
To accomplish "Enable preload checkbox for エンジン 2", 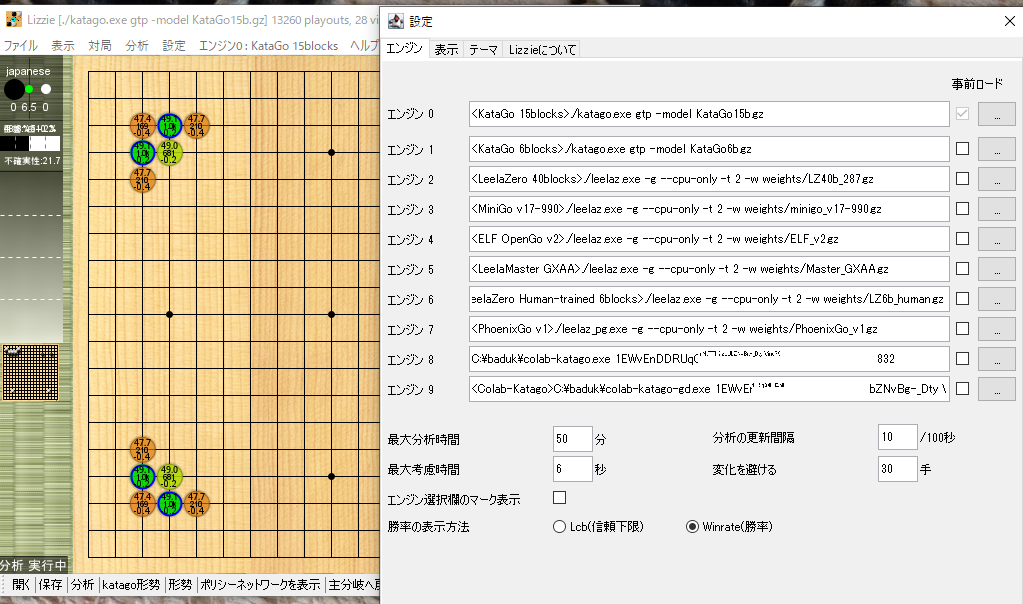I will tap(962, 179).
